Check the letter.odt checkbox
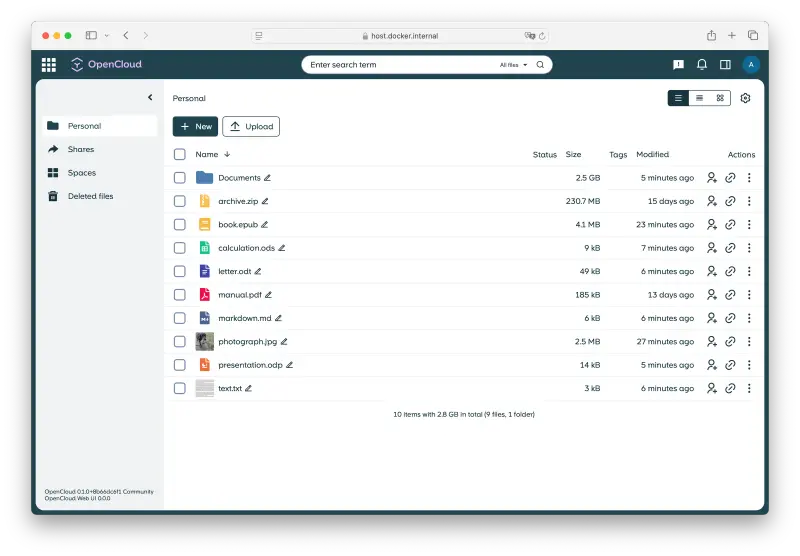 pos(180,271)
